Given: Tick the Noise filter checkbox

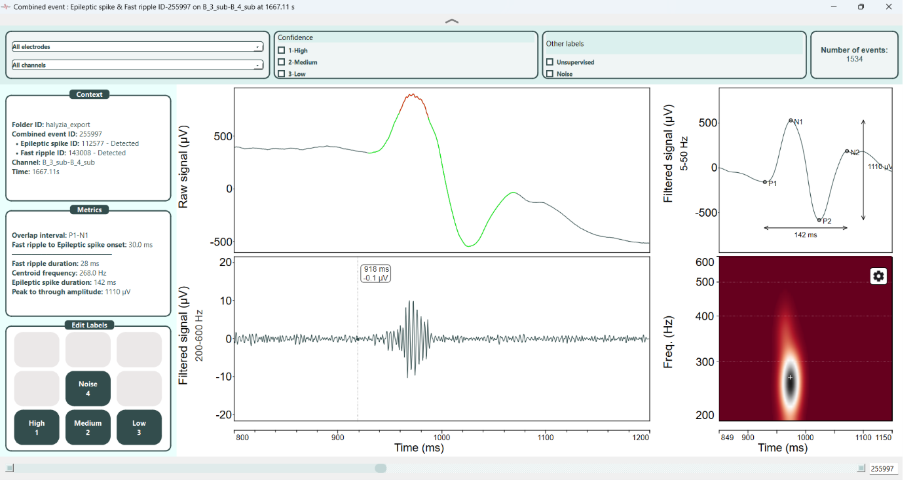Looking at the screenshot, I should (549, 74).
